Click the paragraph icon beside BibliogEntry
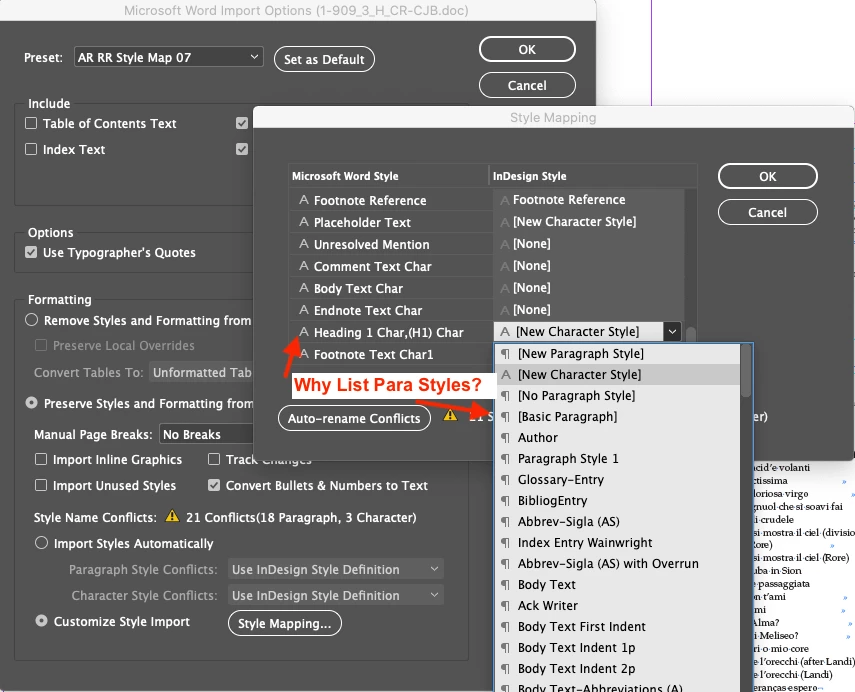The height and width of the screenshot is (692, 855). click(x=505, y=501)
